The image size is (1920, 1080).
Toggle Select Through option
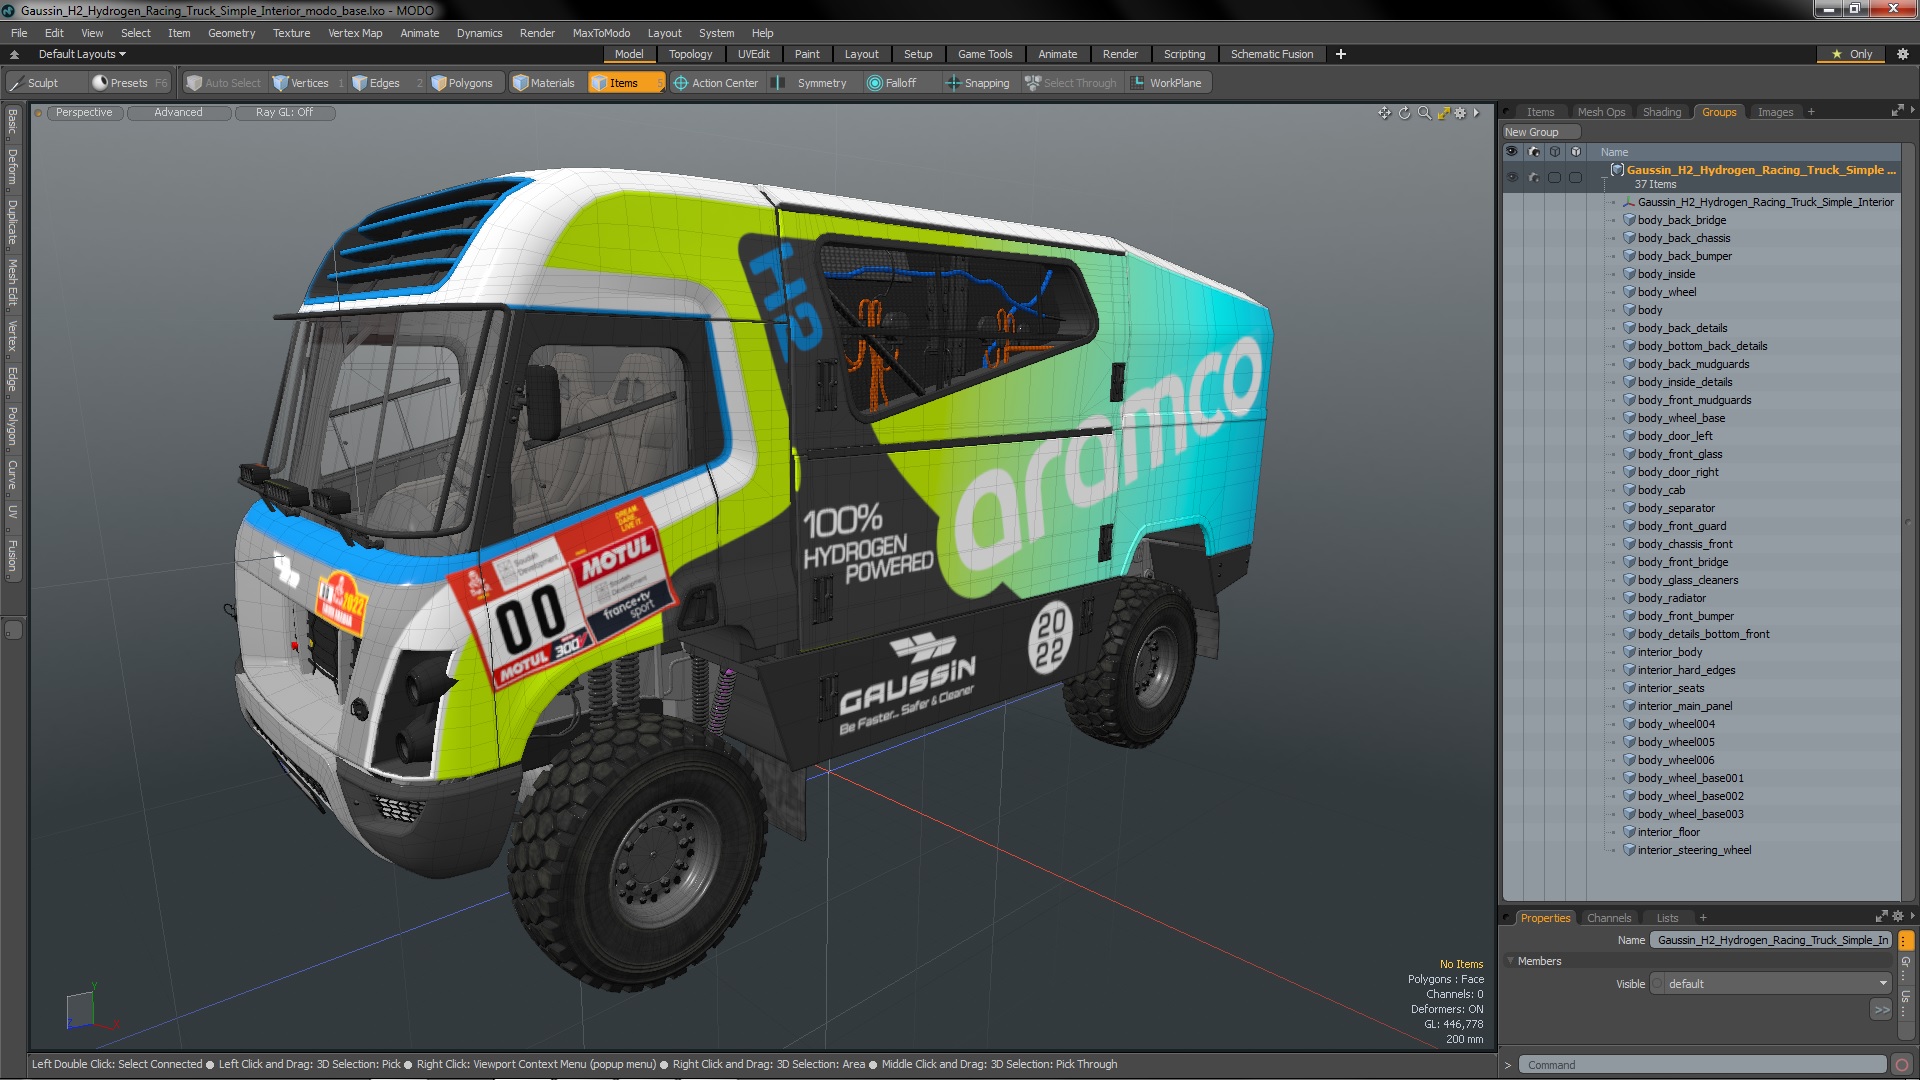click(x=1071, y=83)
